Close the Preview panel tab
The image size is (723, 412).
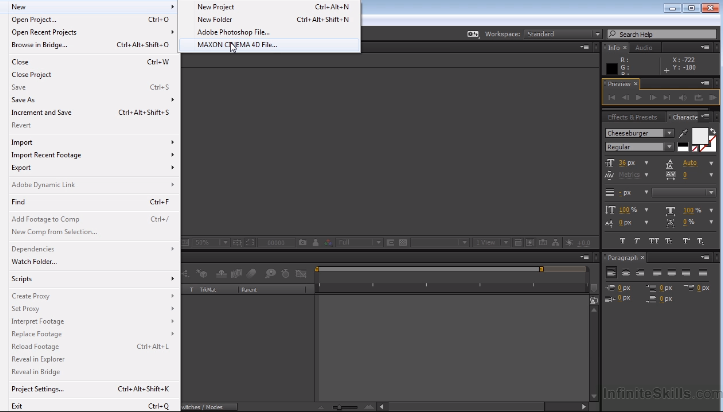[x=635, y=84]
